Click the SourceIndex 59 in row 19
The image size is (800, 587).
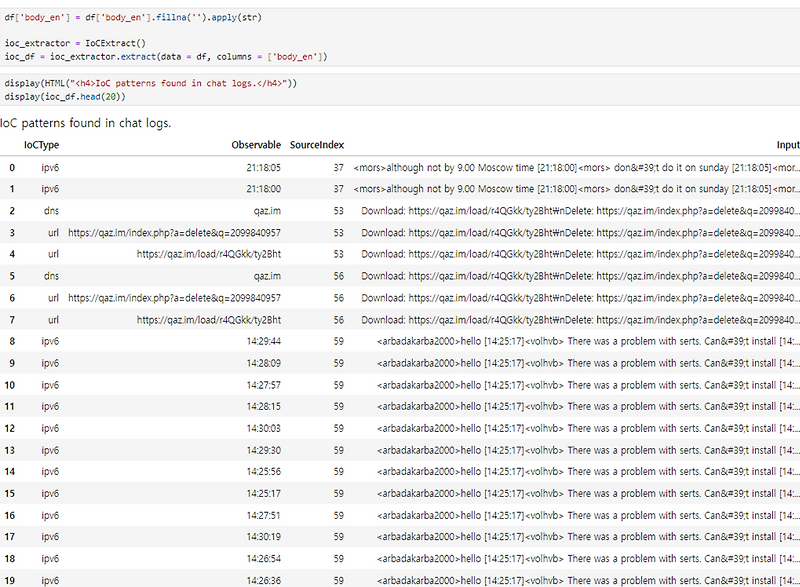[x=339, y=580]
